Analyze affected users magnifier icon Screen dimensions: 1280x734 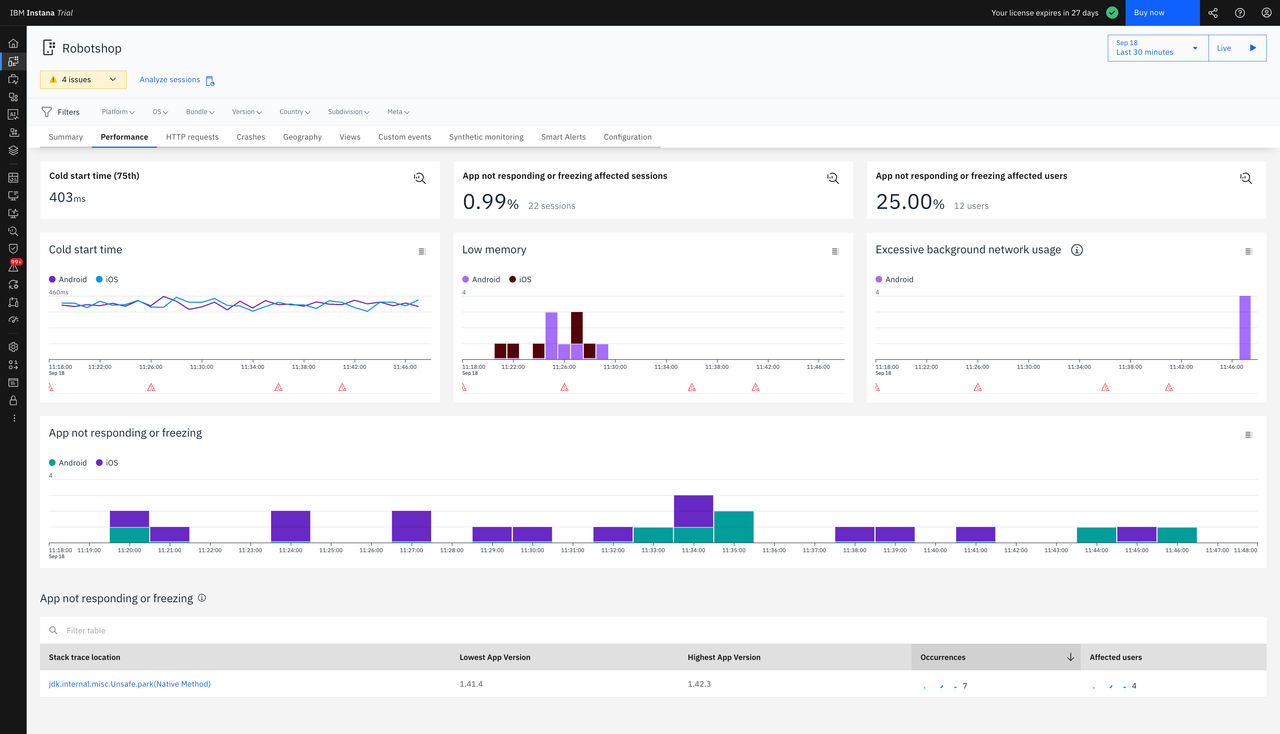pos(1246,178)
